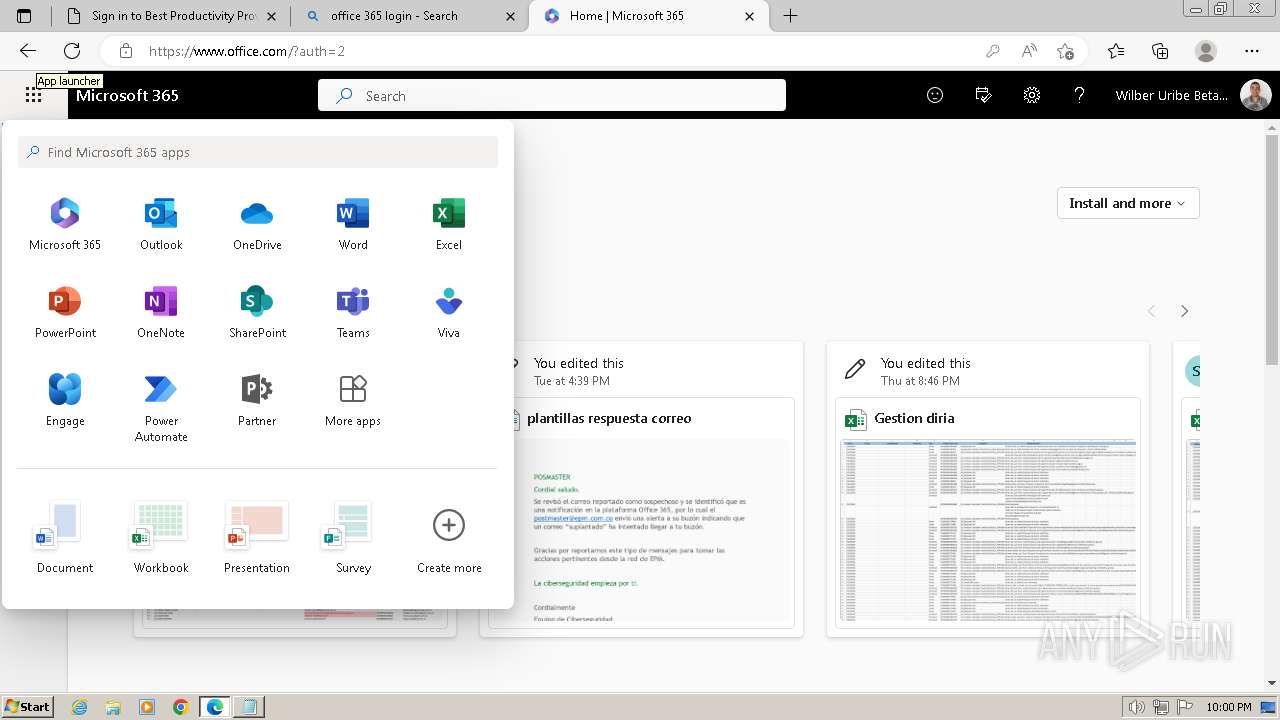
Task: Open Outlook from the app launcher
Action: coord(161,225)
